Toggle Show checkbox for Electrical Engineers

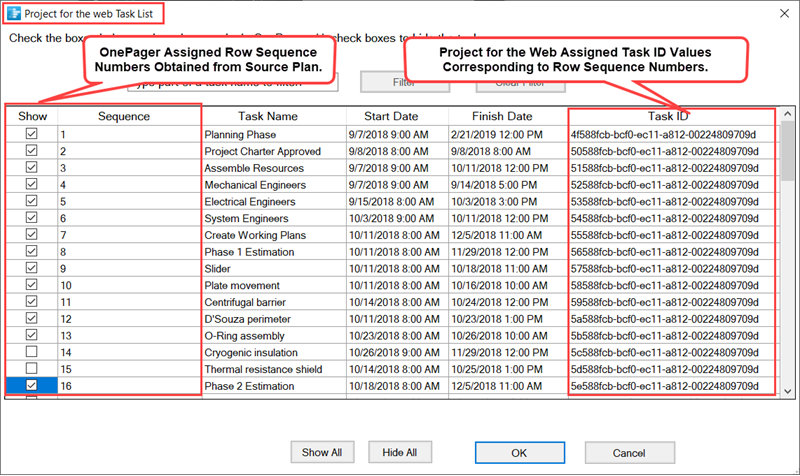pos(32,201)
